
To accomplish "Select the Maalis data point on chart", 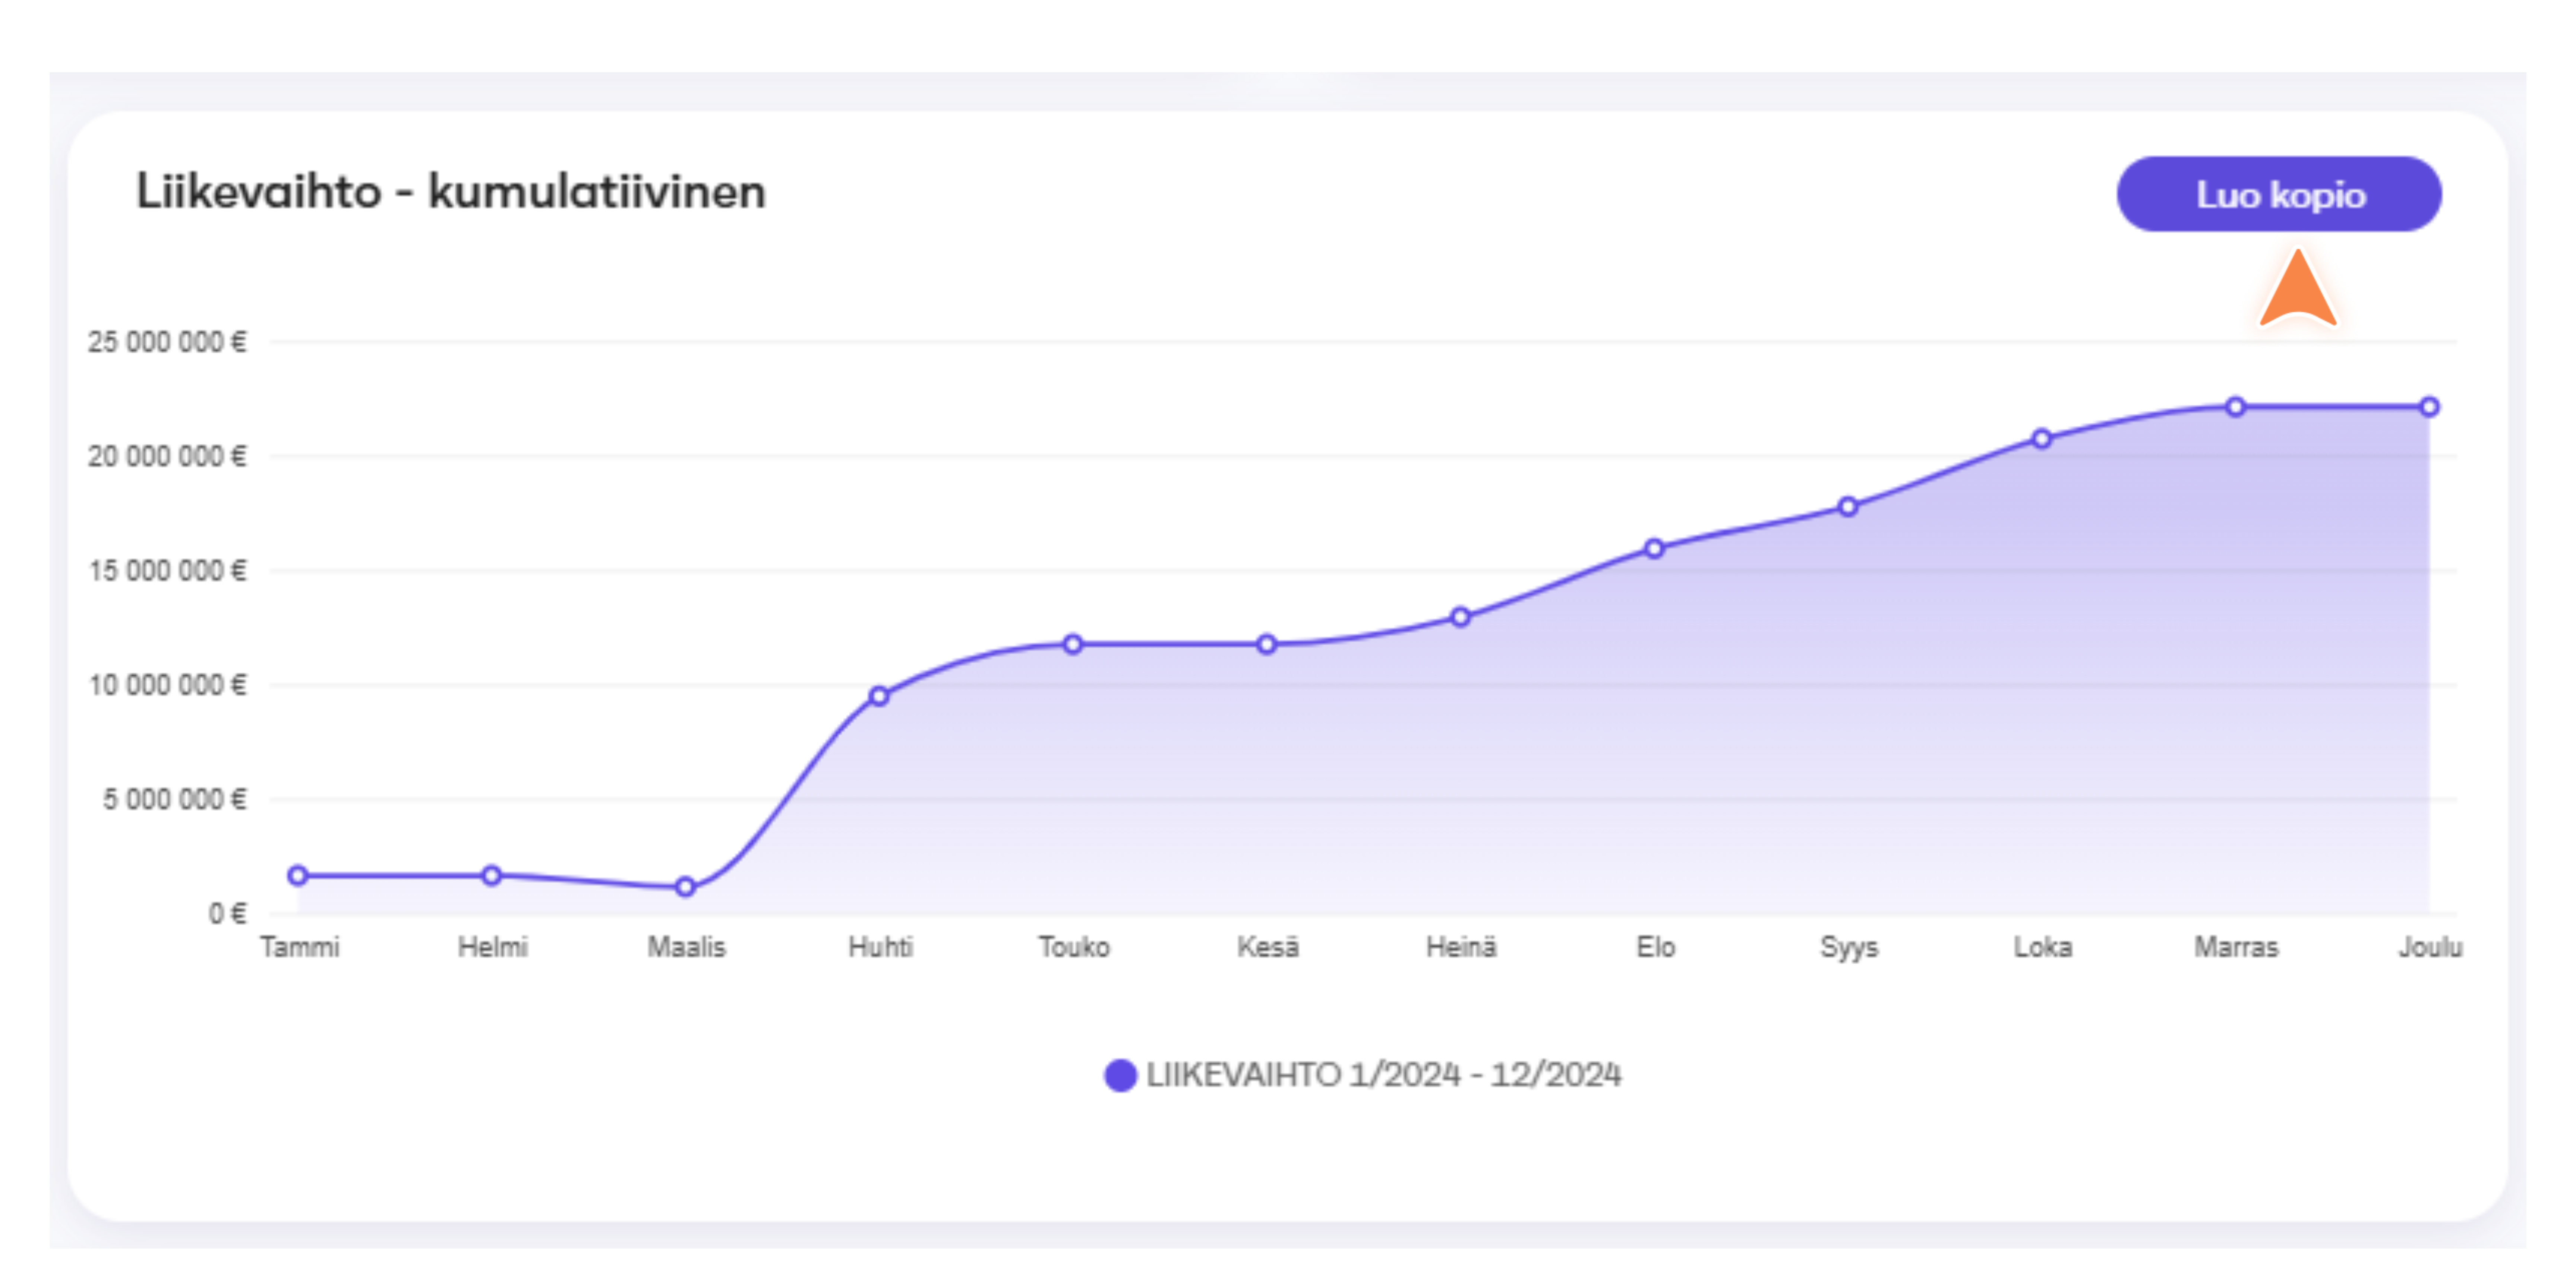I will 685,887.
